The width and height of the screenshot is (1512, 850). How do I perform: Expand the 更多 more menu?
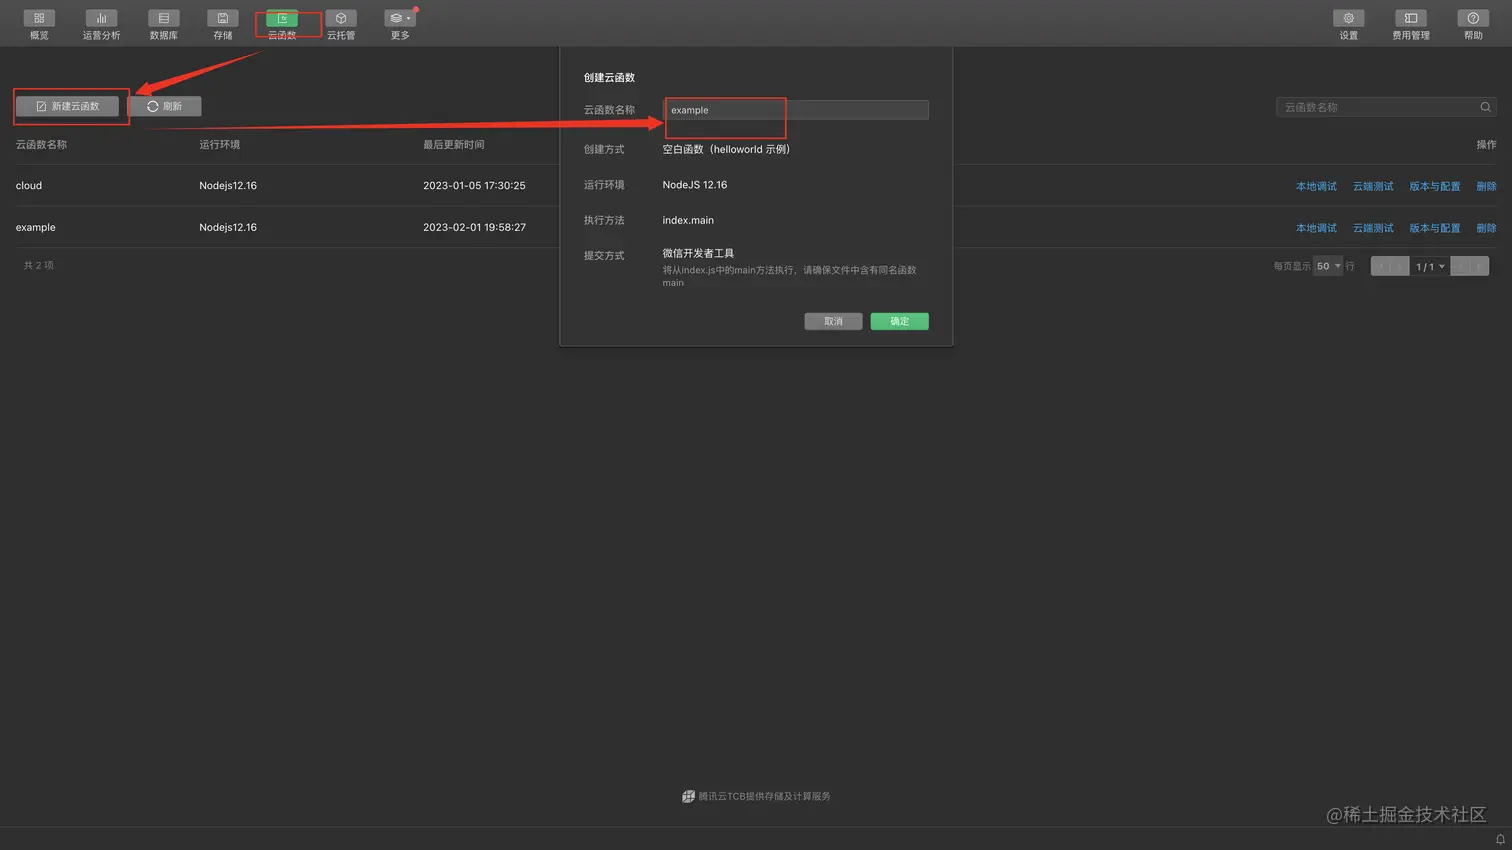400,24
